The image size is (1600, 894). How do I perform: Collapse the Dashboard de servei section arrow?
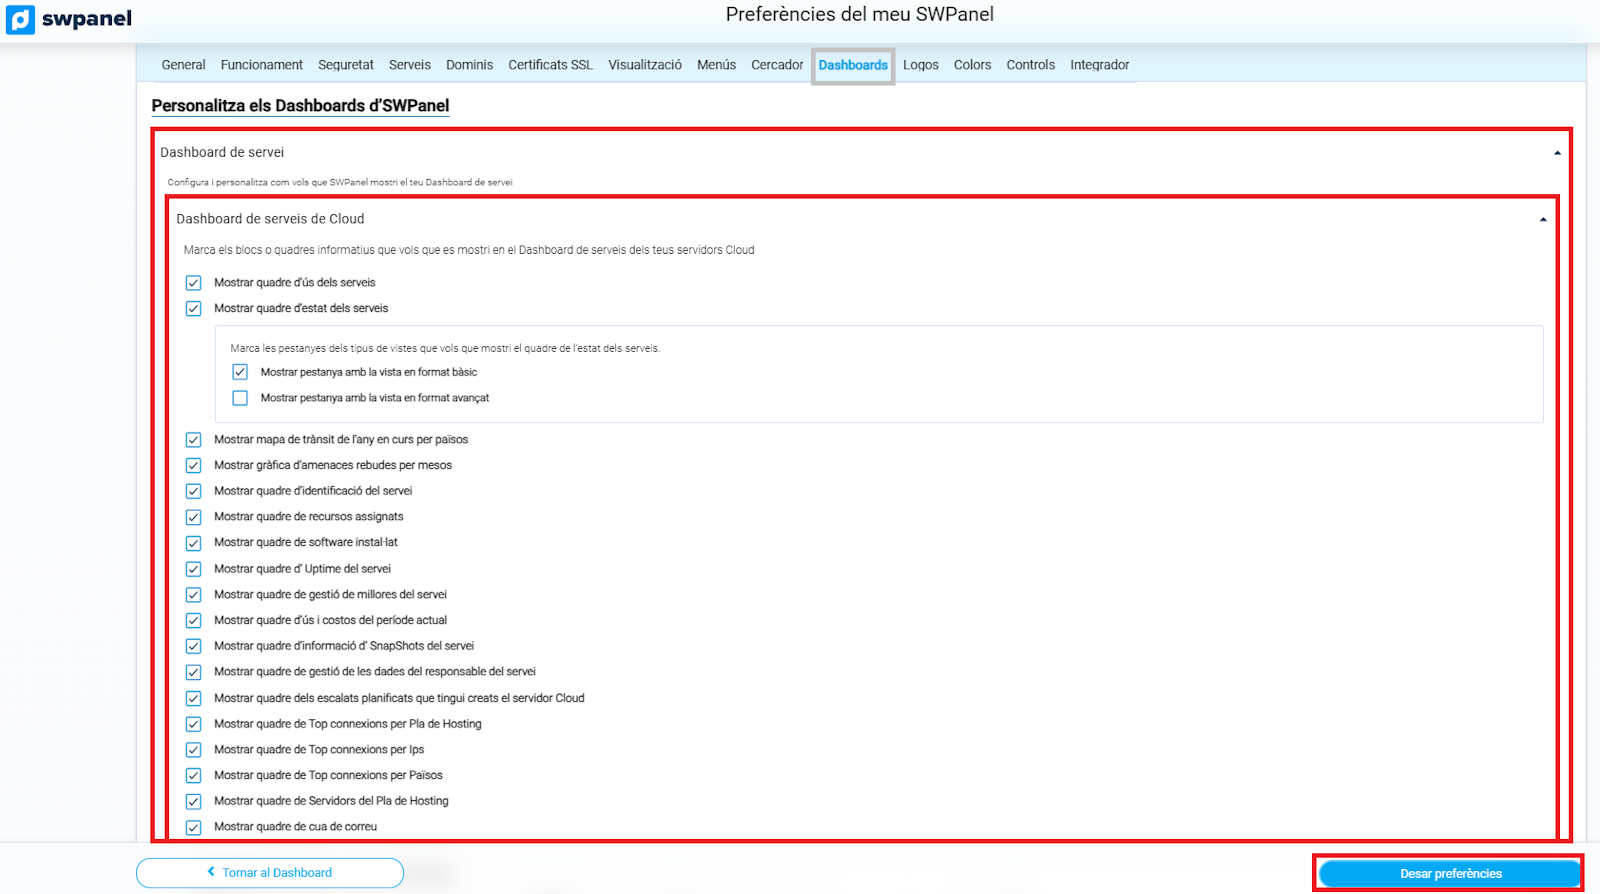click(1557, 153)
